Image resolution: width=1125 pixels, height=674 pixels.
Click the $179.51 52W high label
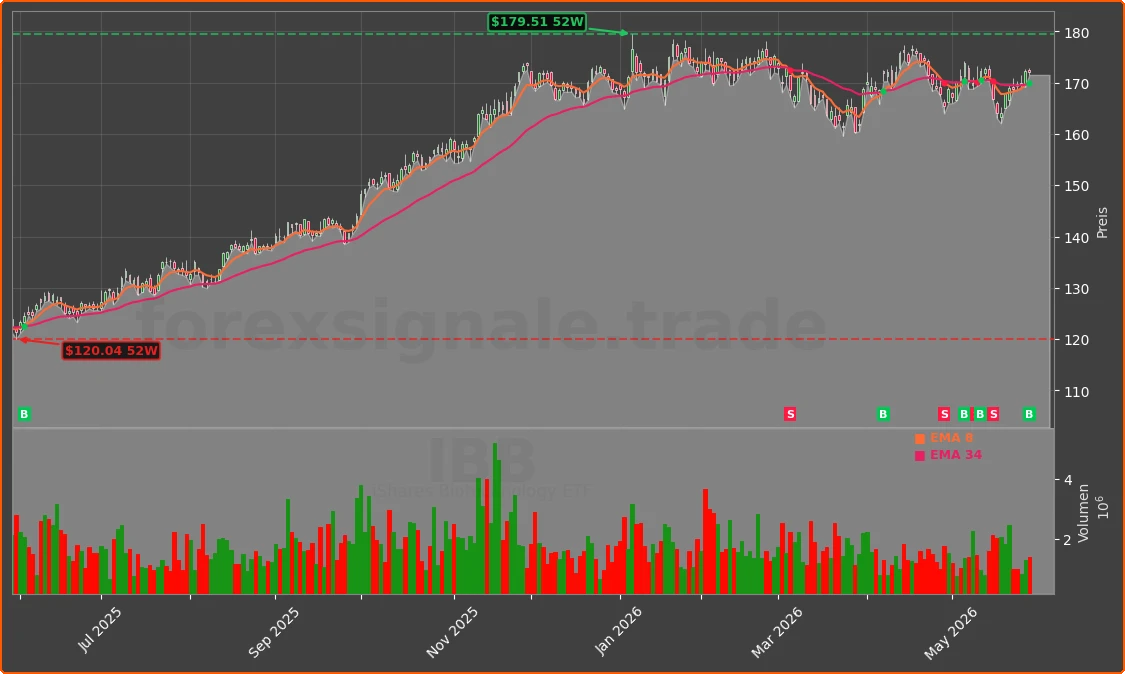[537, 22]
